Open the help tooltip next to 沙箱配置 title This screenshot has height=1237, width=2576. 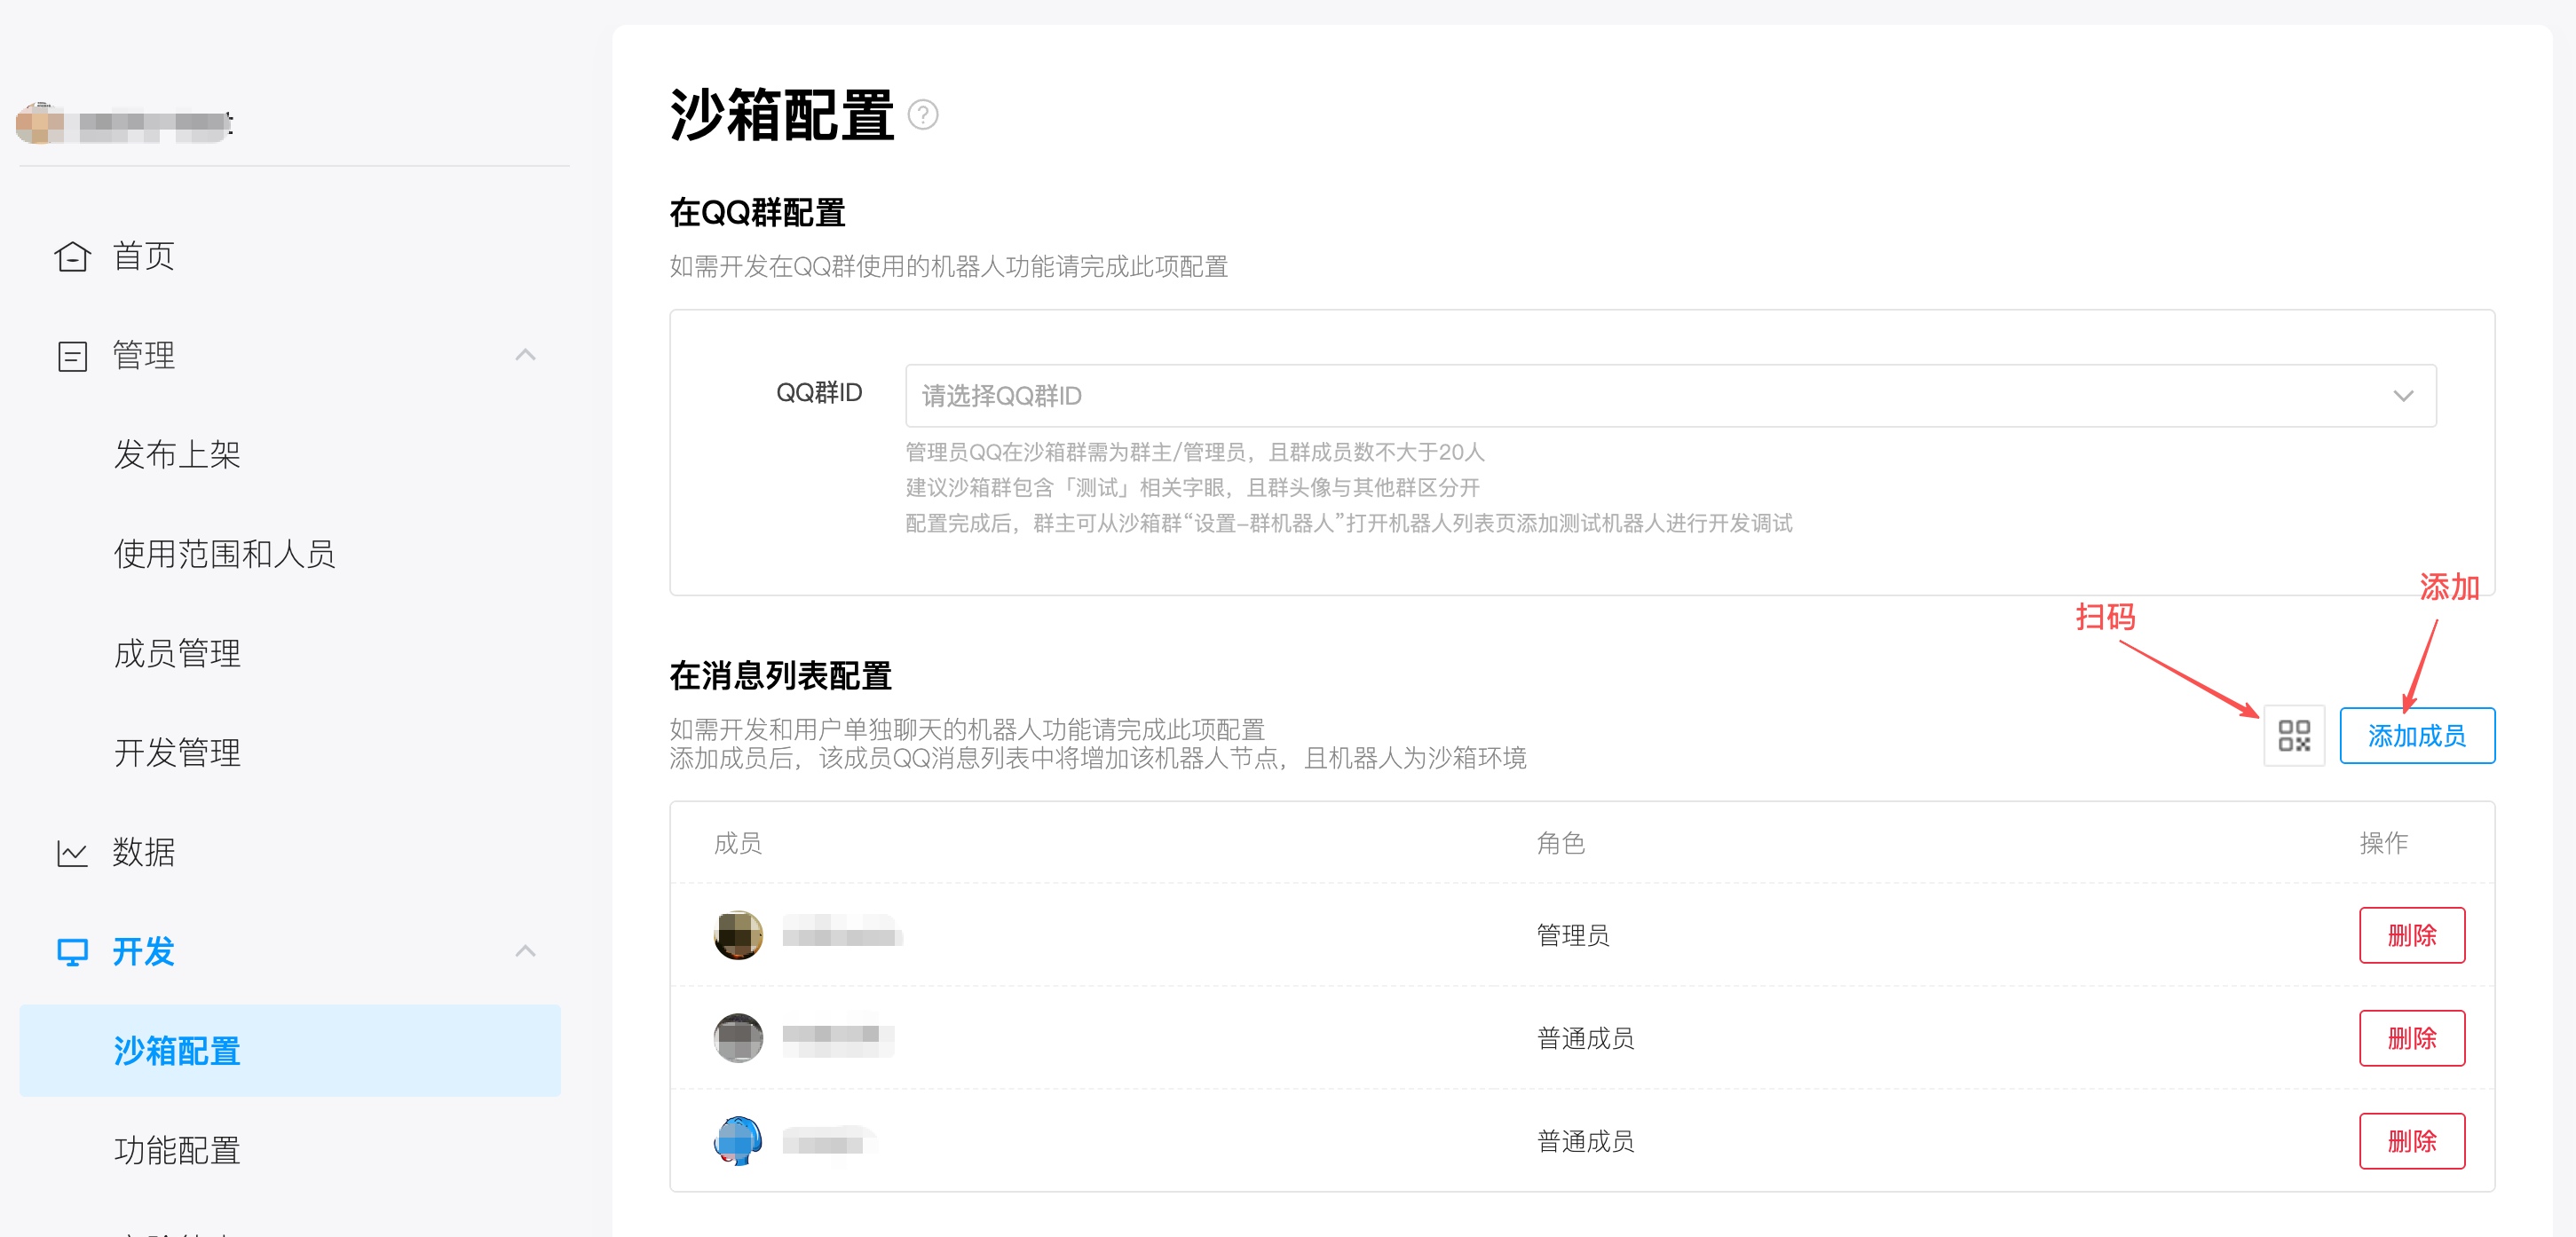coord(923,115)
